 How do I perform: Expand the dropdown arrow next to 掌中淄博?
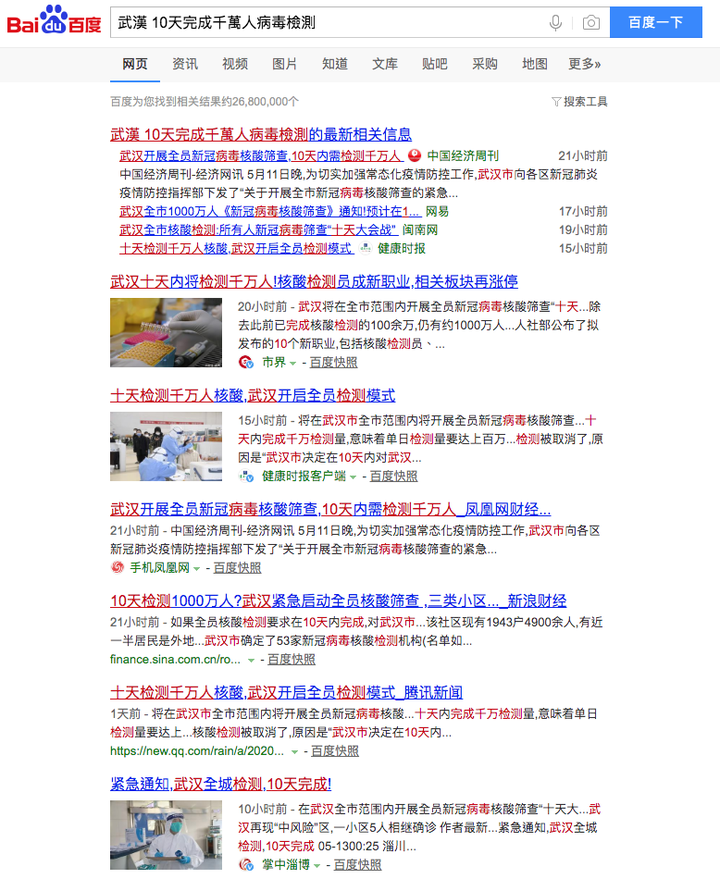pyautogui.click(x=317, y=866)
